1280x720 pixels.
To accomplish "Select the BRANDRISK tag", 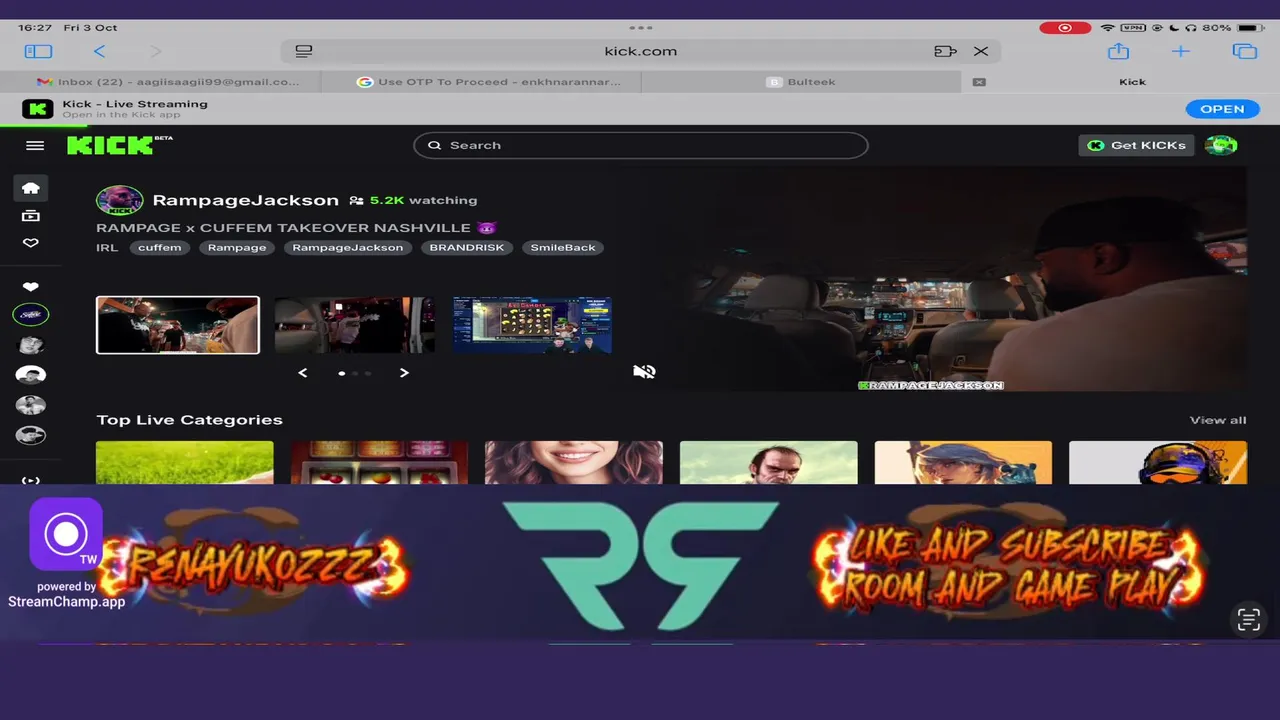I will pos(467,247).
